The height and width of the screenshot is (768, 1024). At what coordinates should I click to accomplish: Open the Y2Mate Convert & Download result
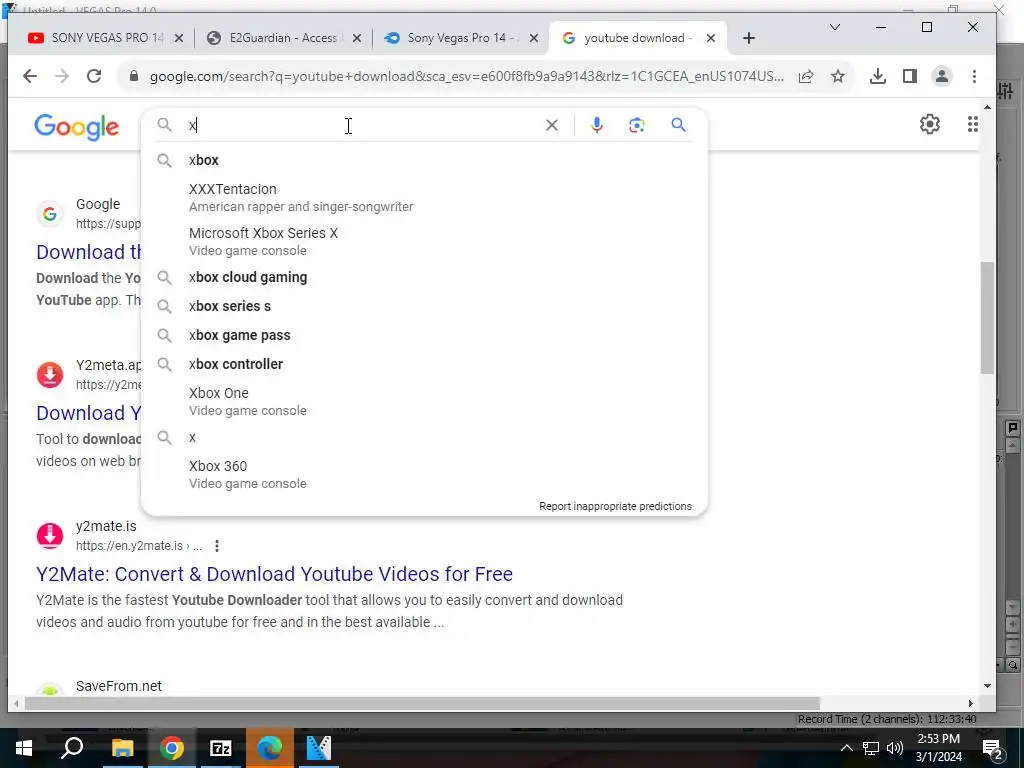[x=274, y=574]
